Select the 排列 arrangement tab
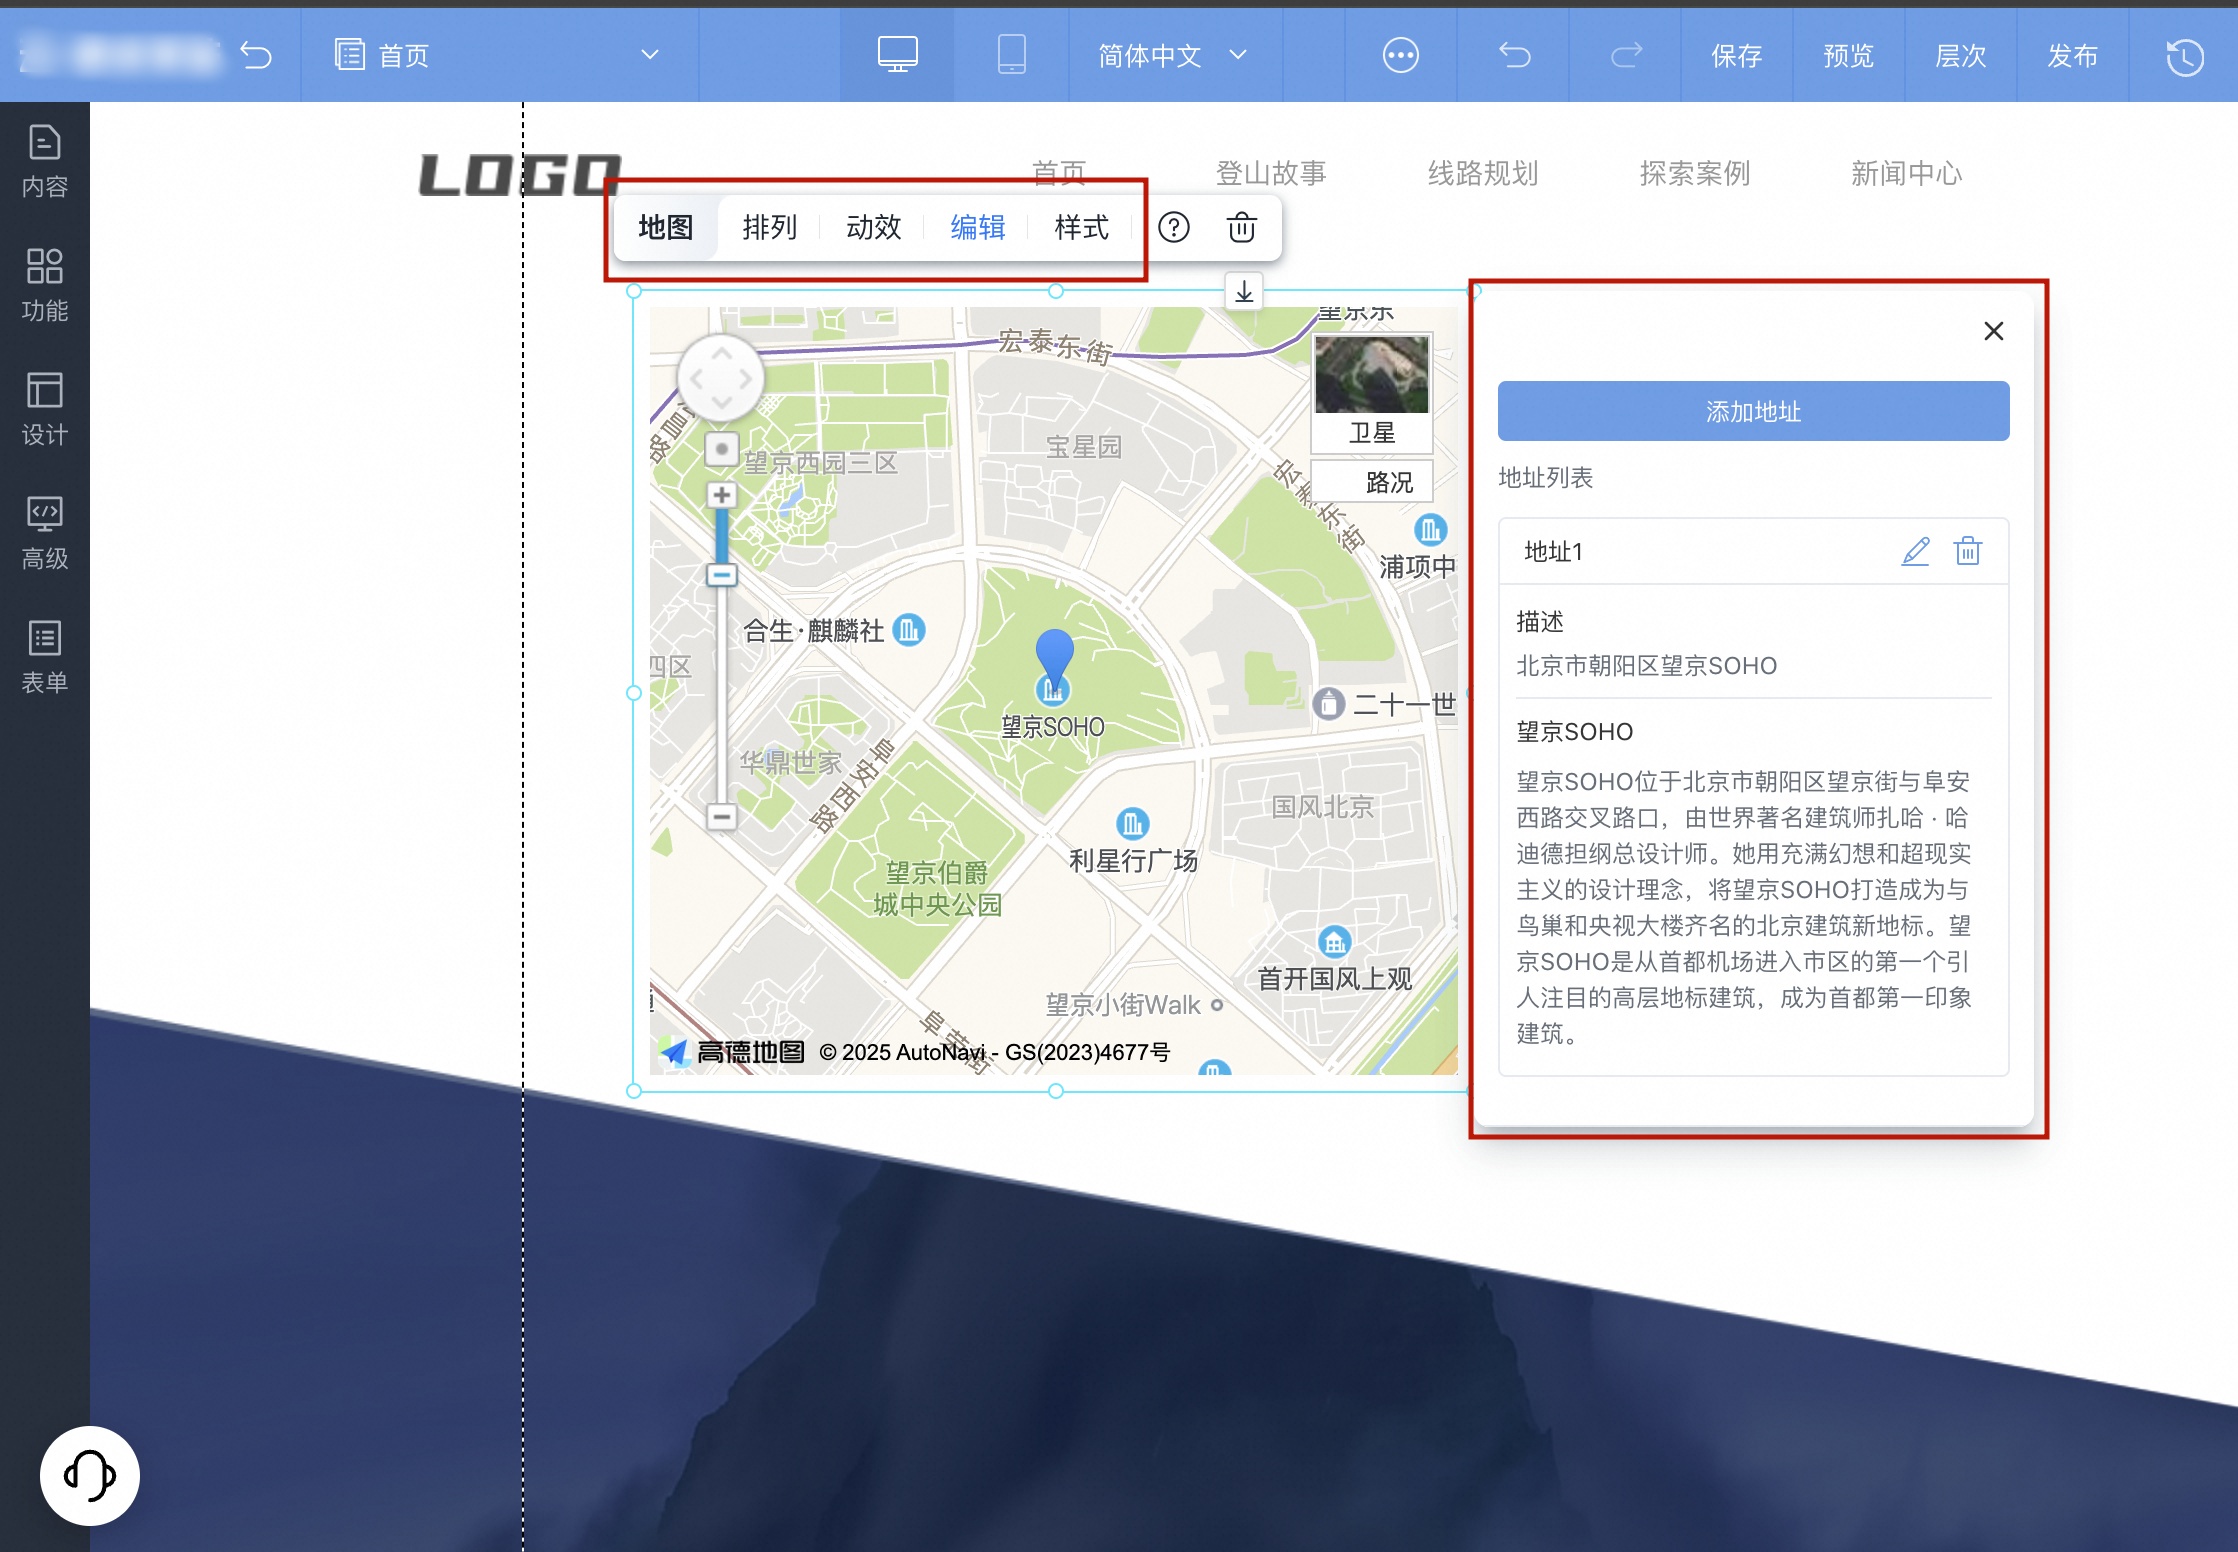The height and width of the screenshot is (1552, 2238). click(x=770, y=228)
